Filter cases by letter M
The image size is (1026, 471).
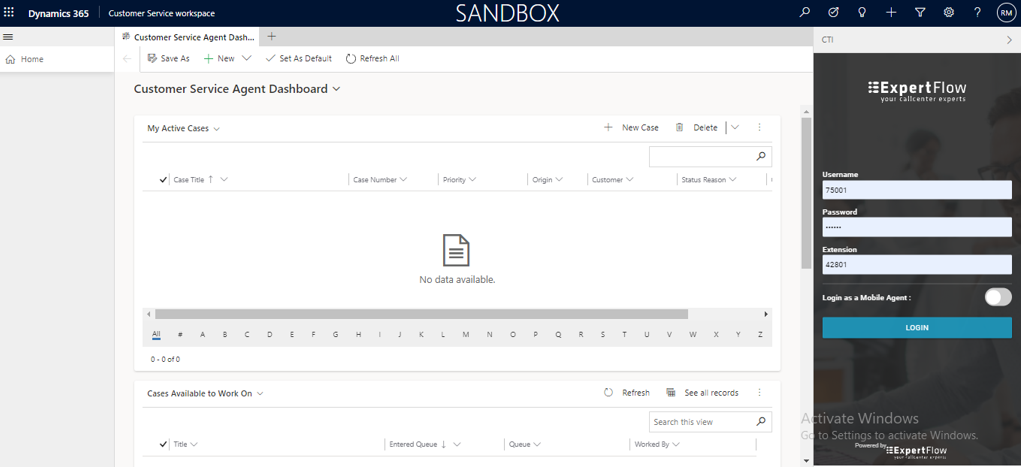(466, 334)
